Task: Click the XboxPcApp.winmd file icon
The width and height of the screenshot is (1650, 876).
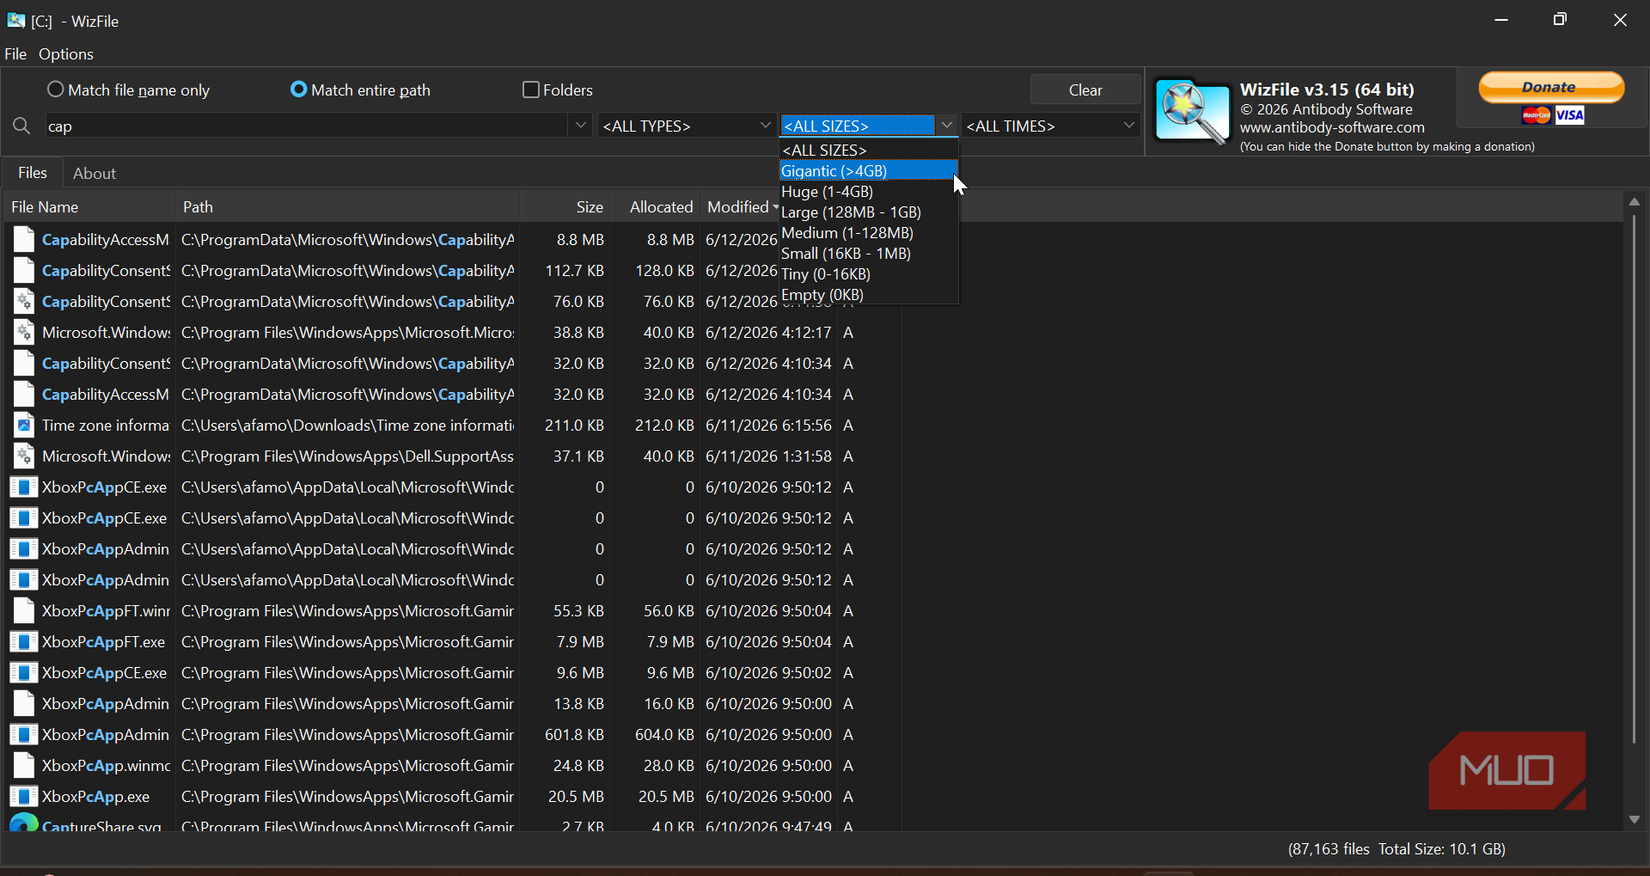Action: (24, 766)
